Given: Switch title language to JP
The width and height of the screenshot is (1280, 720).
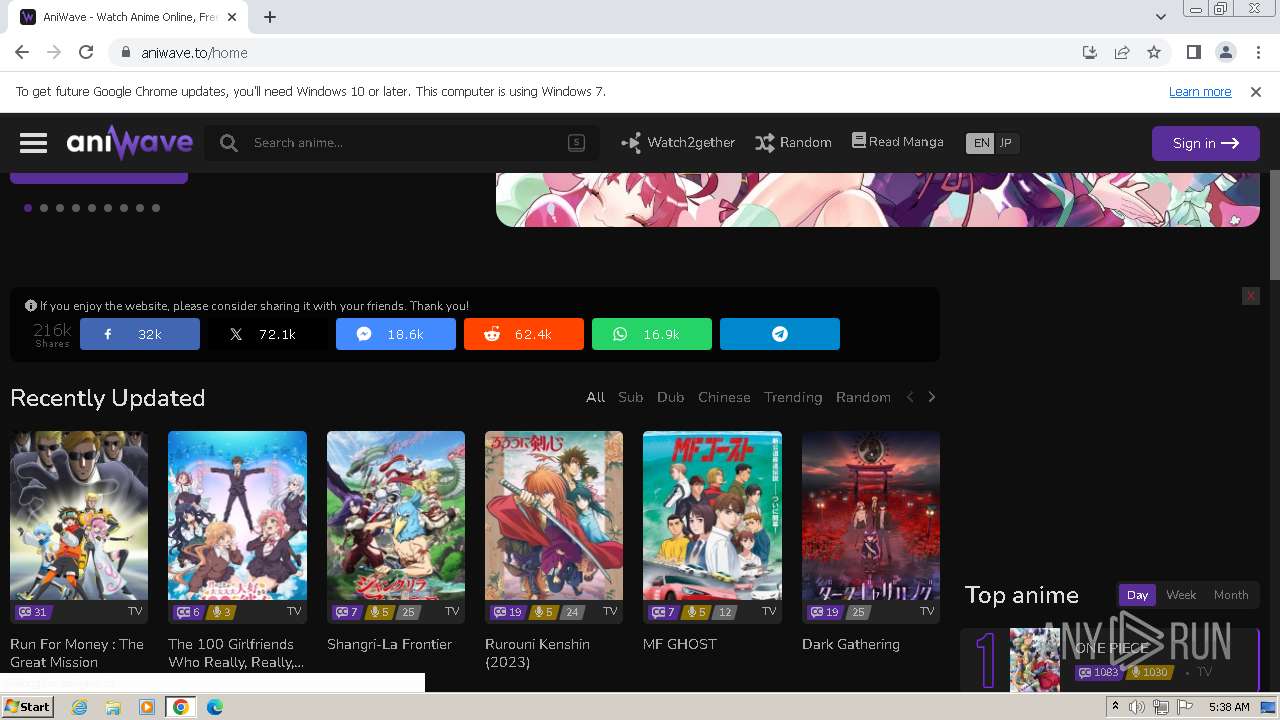Looking at the screenshot, I should 1006,143.
